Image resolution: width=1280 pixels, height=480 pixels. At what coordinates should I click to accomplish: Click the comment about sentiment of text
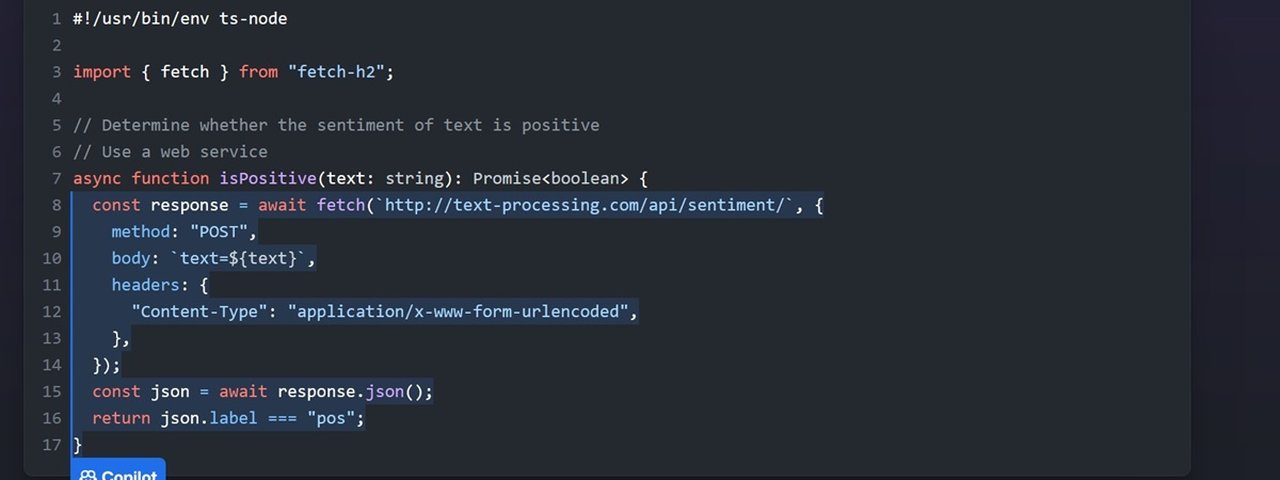tap(336, 125)
